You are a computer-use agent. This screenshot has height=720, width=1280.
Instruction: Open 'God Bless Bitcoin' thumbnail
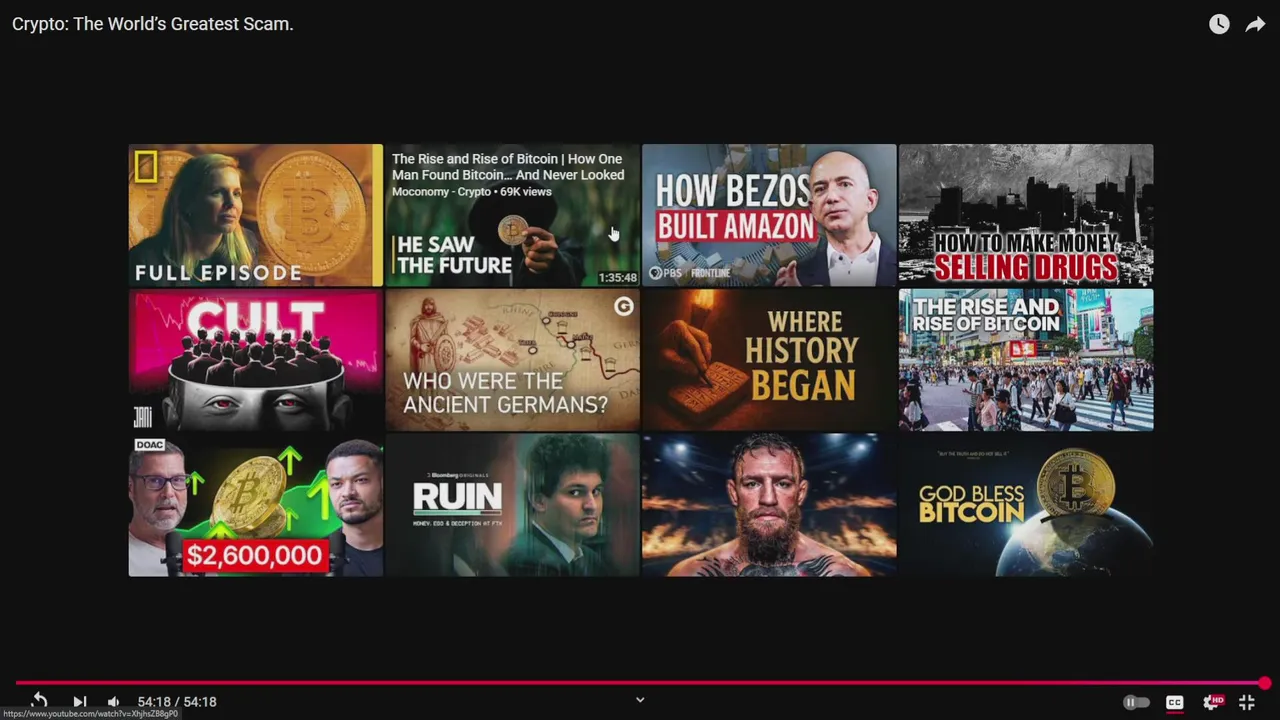coord(1026,505)
